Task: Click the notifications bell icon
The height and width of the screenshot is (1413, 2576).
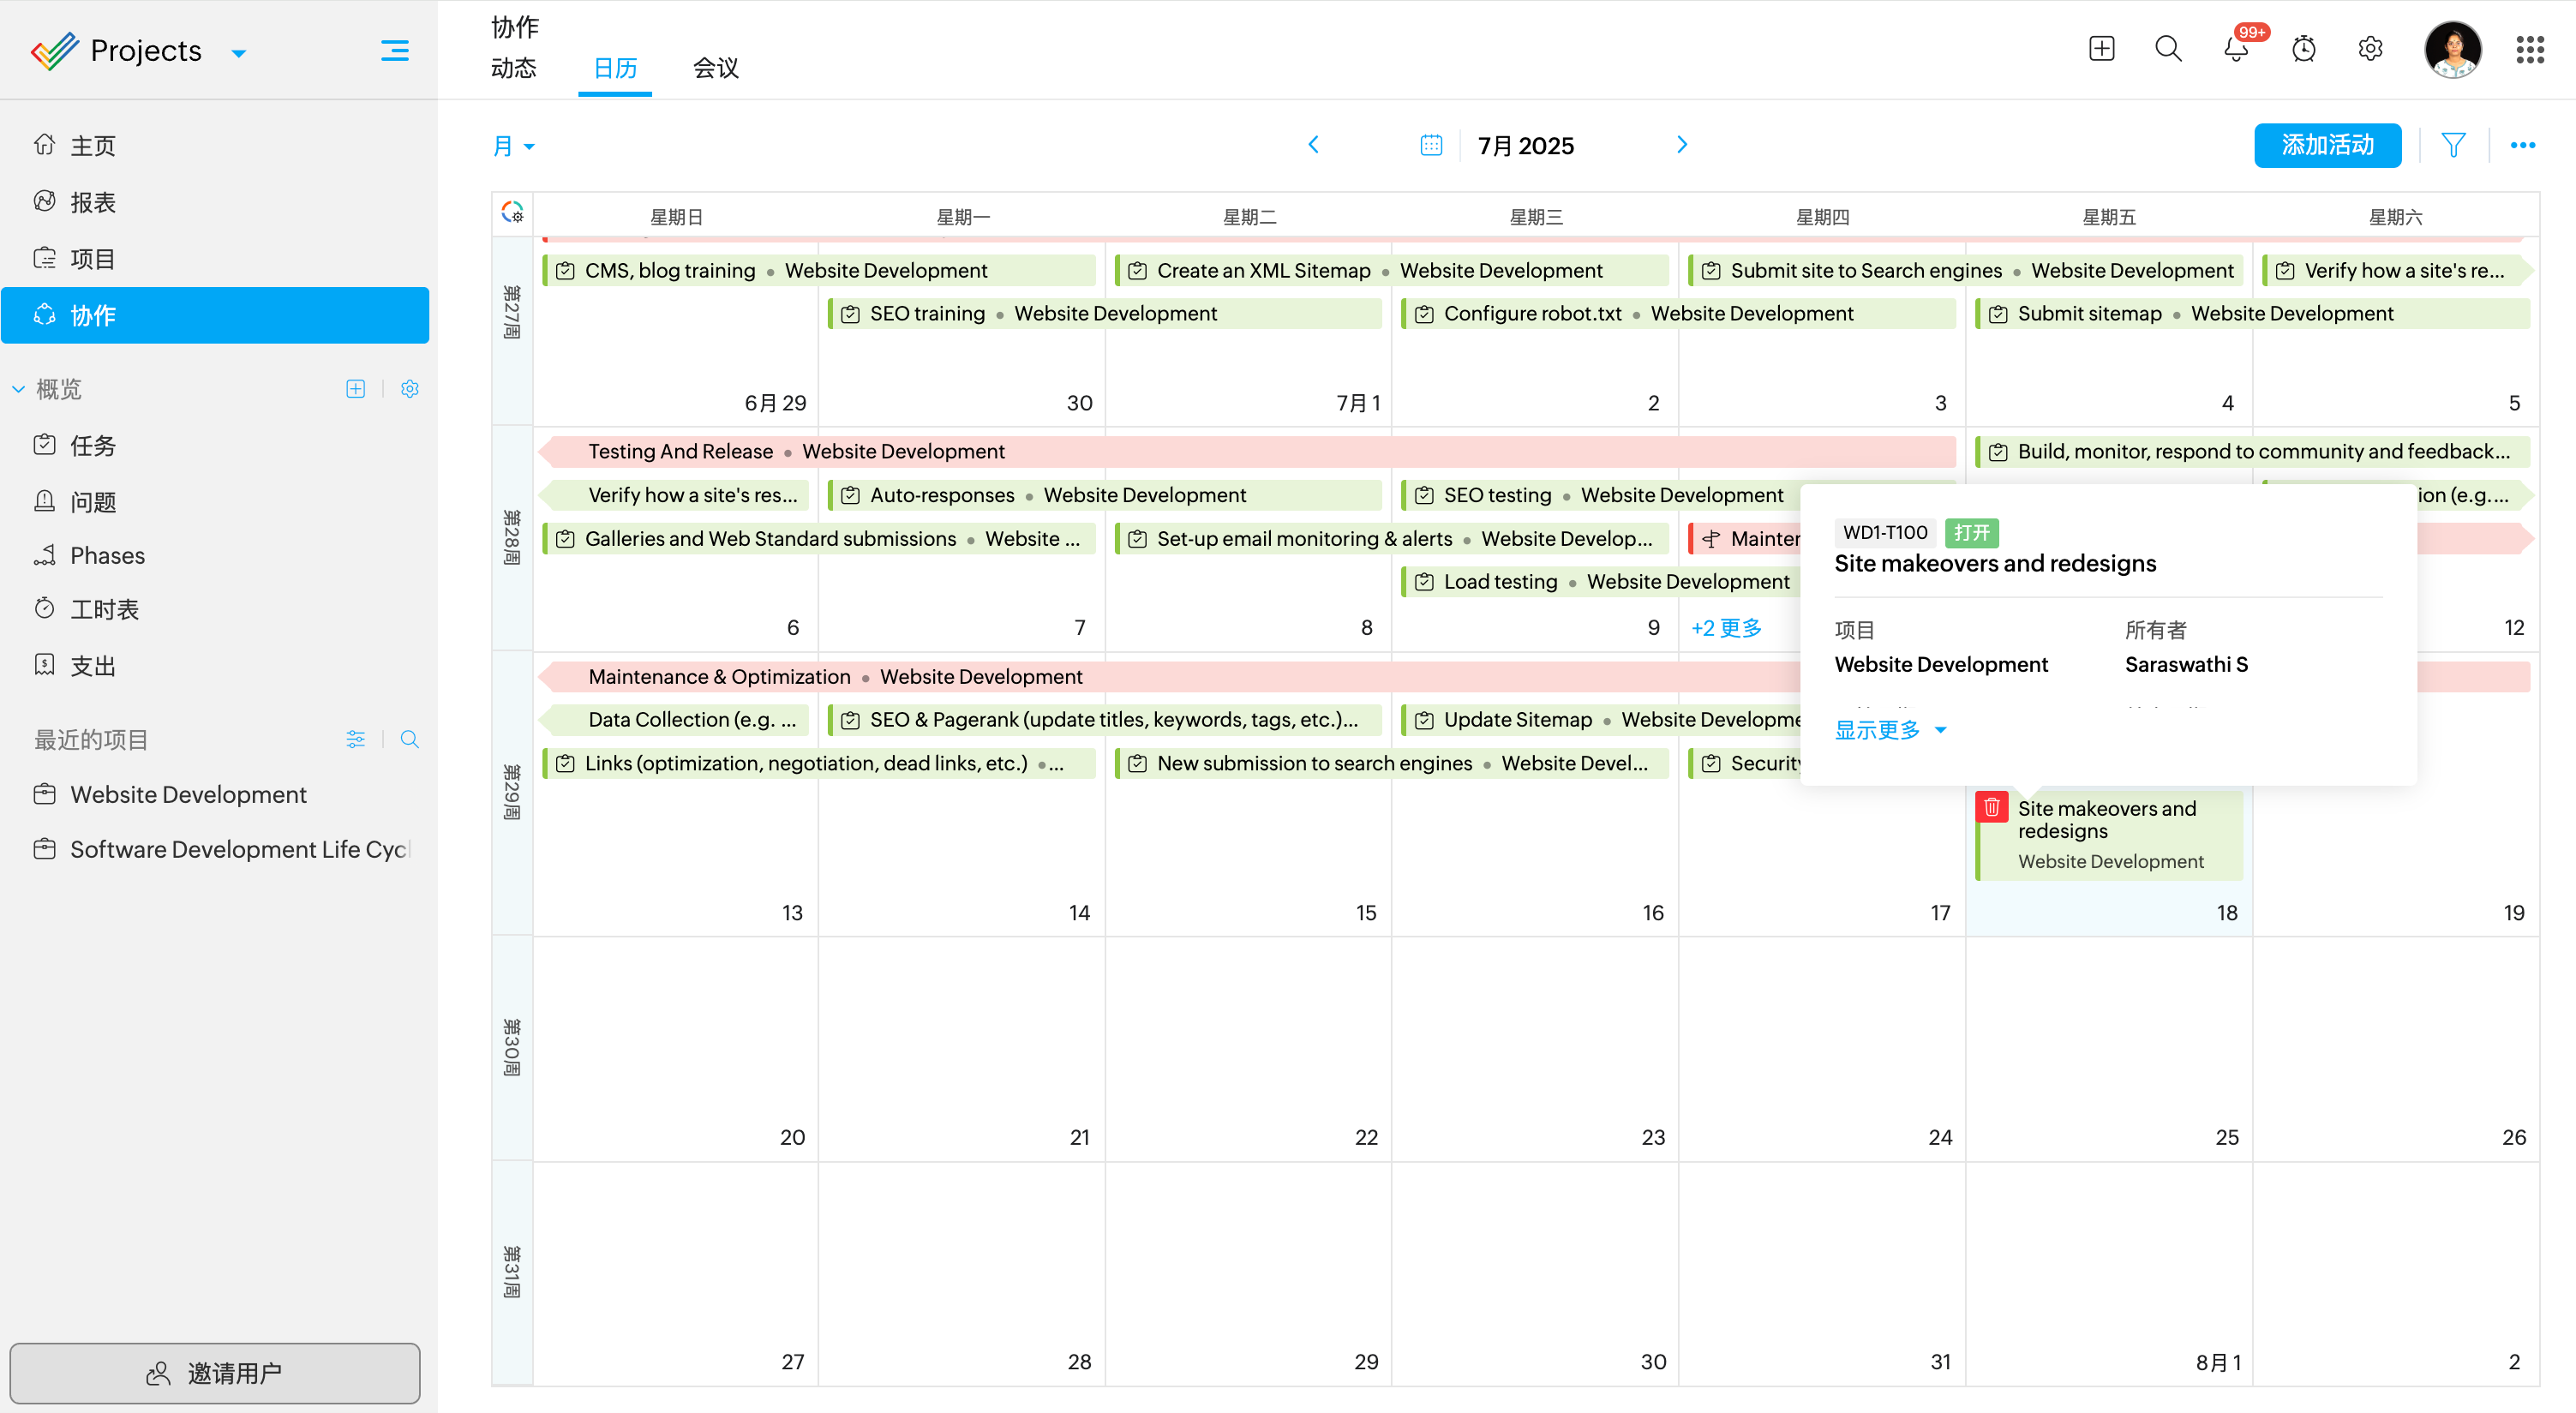Action: 2235,49
